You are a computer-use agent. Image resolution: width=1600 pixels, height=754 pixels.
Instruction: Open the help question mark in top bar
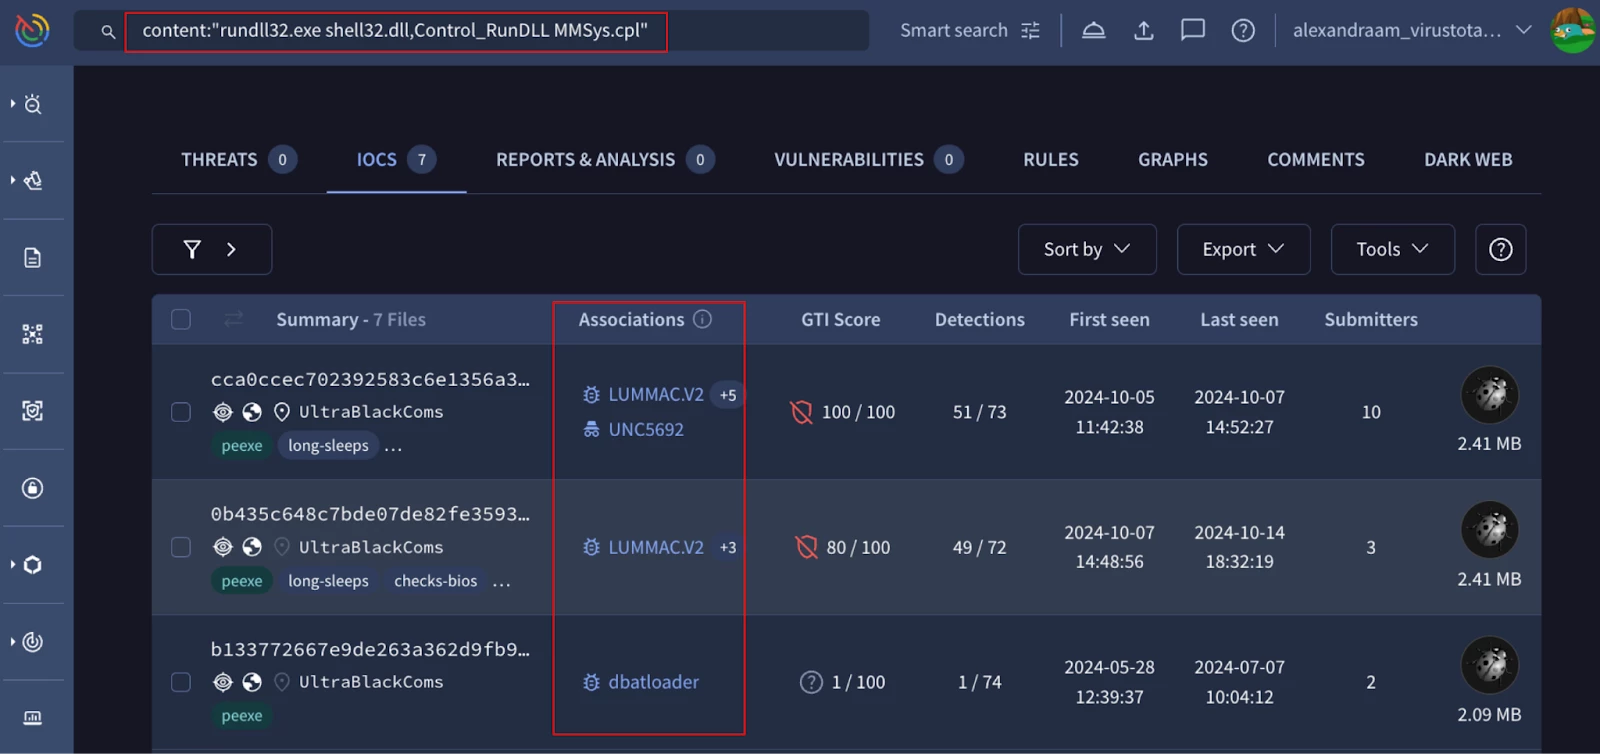click(x=1243, y=31)
